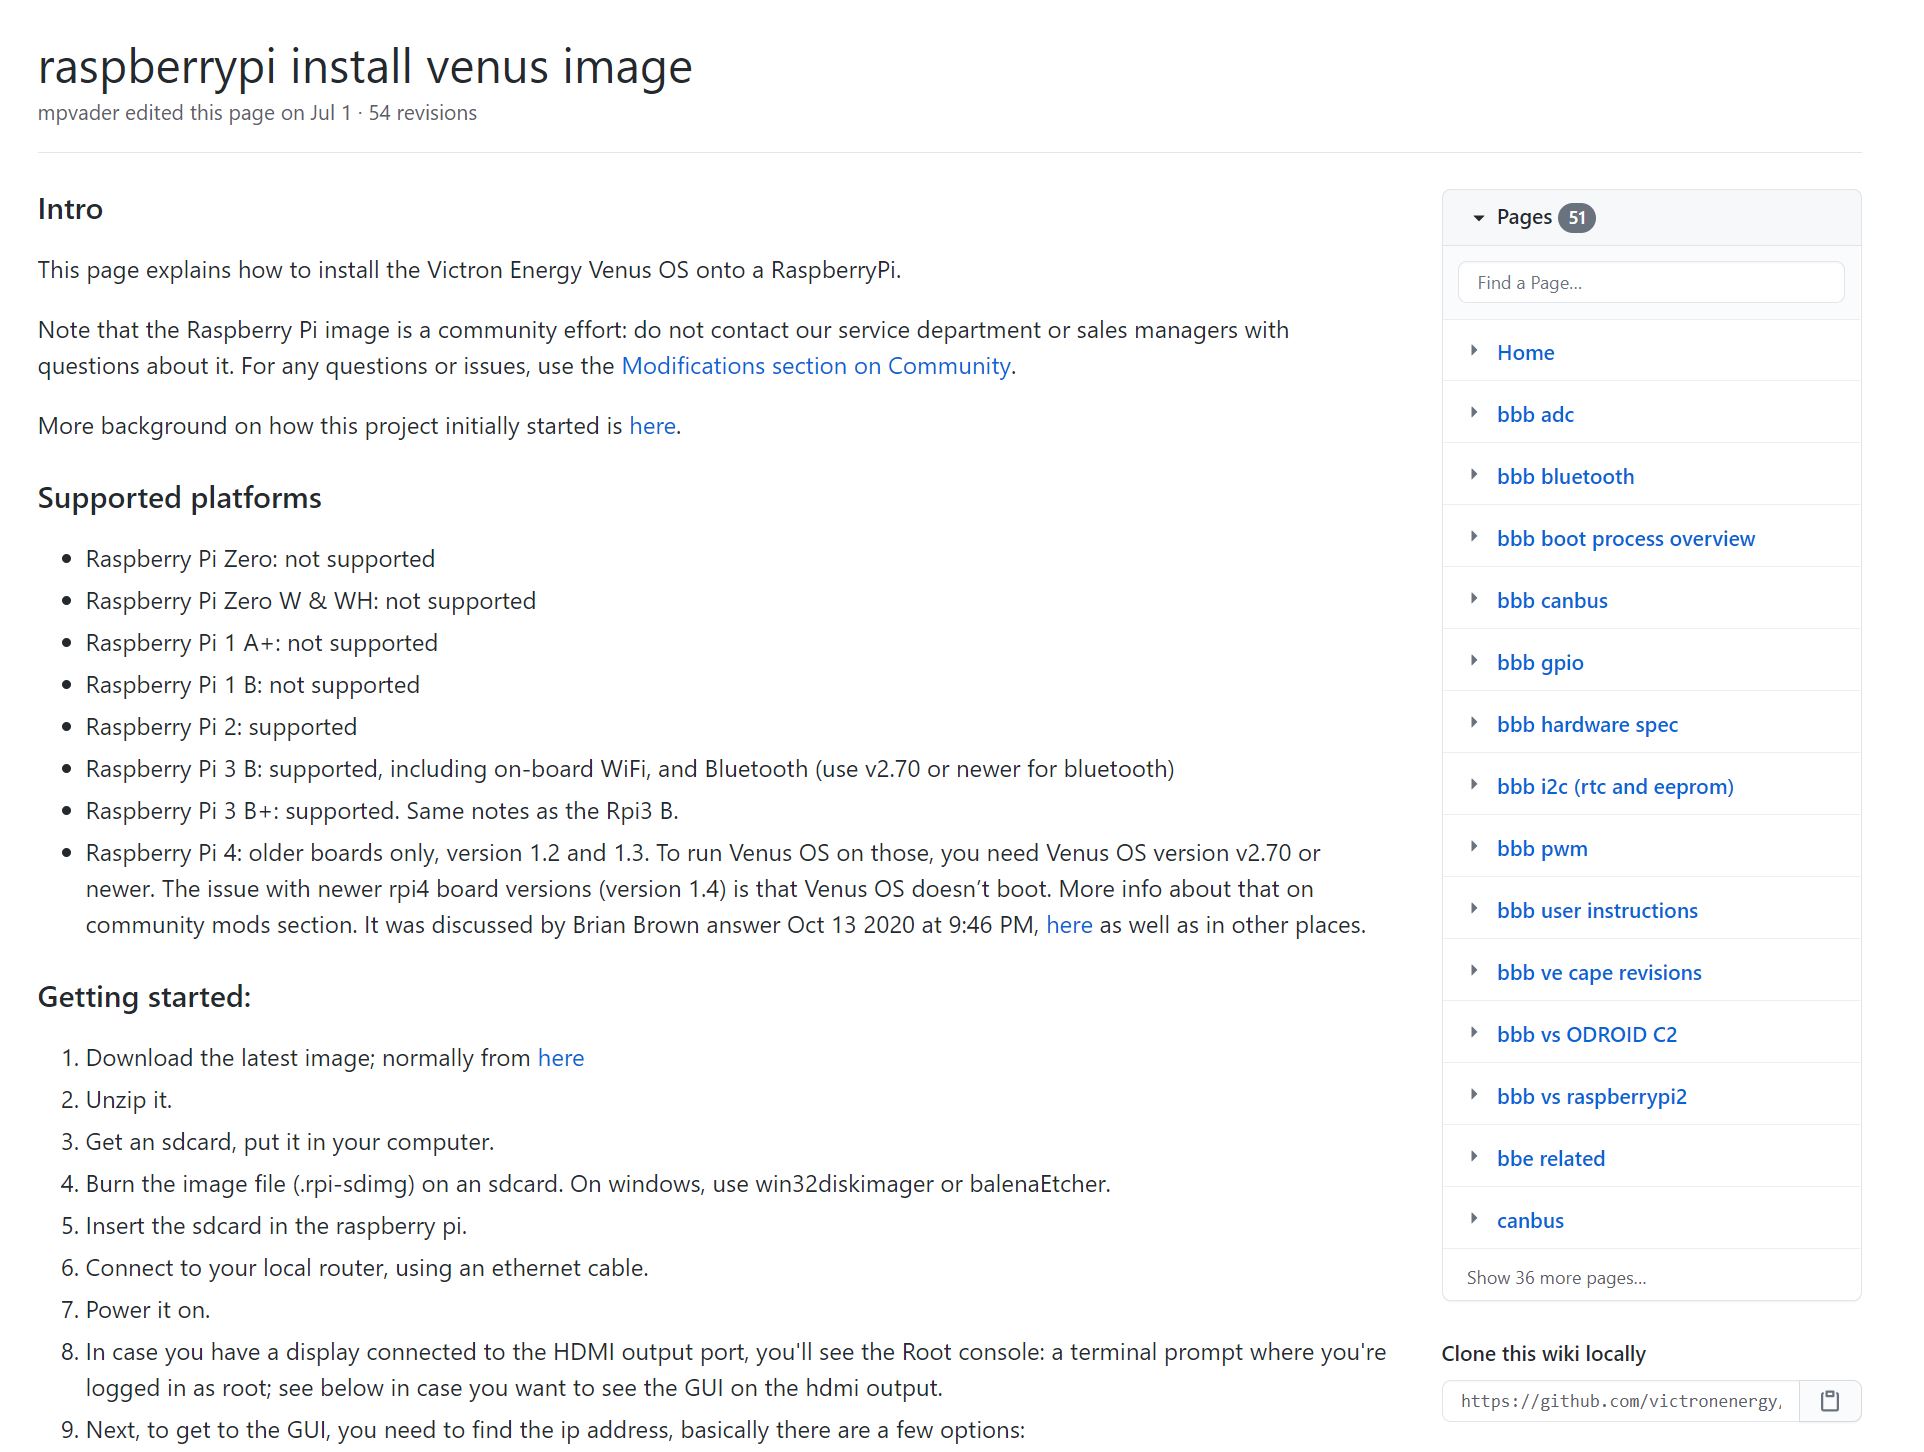Open the bbb vs ODROID C2 page

click(1587, 1034)
